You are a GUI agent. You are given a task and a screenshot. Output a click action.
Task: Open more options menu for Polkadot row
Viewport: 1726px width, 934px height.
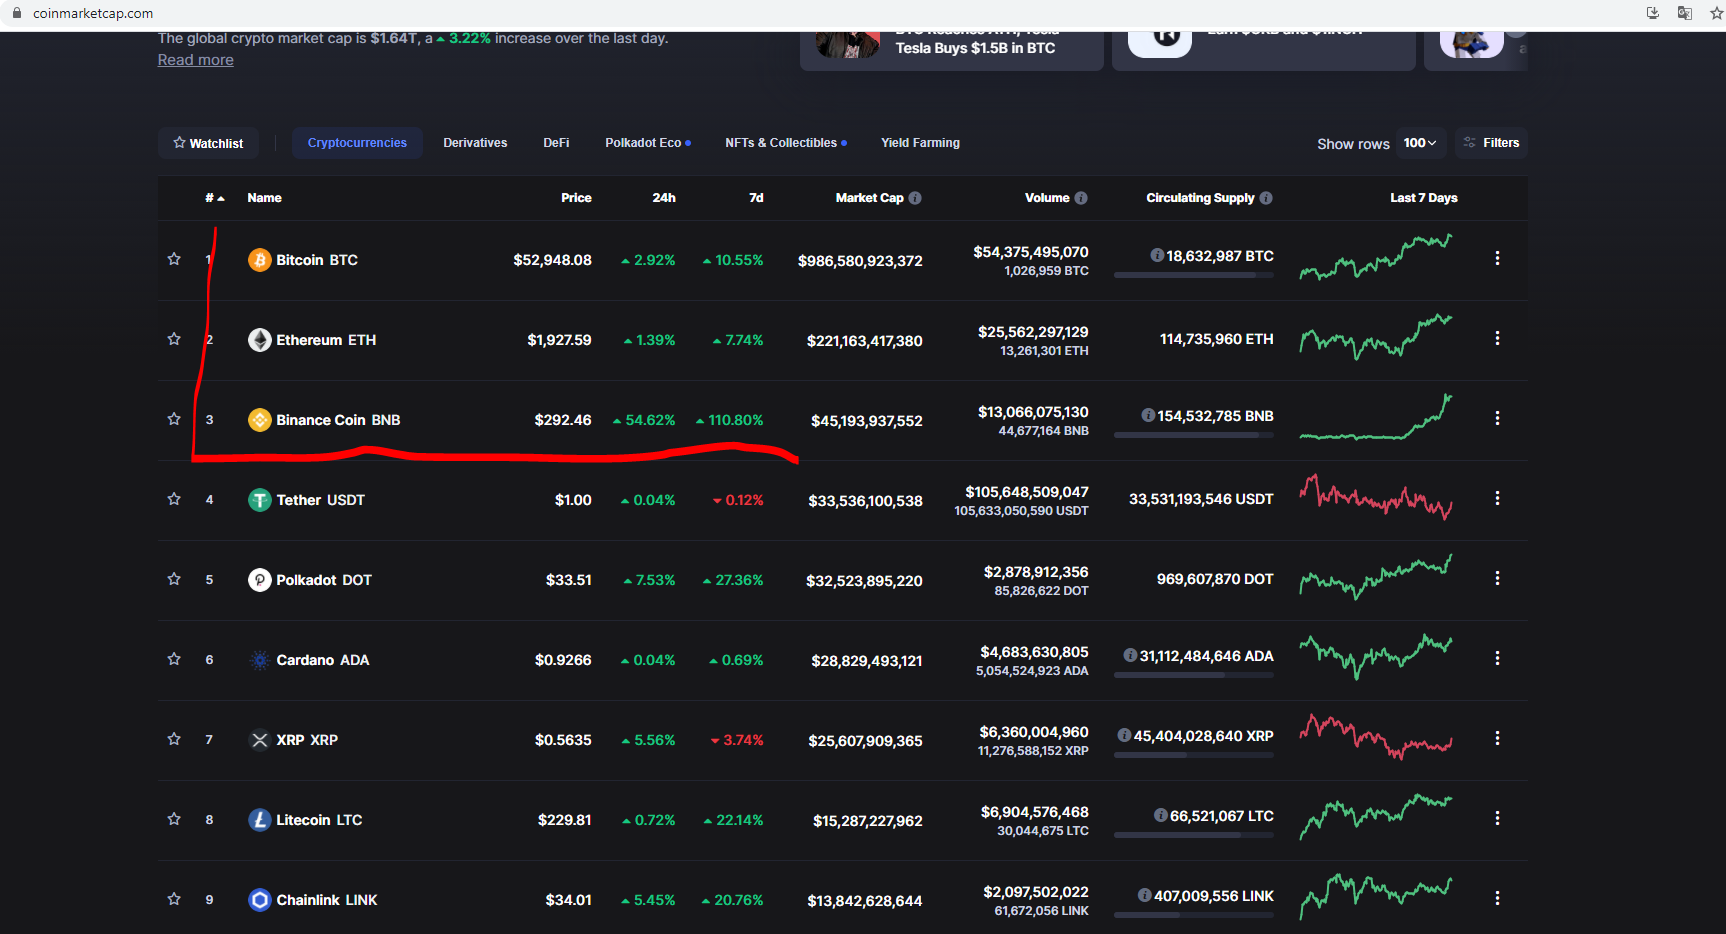pyautogui.click(x=1497, y=578)
